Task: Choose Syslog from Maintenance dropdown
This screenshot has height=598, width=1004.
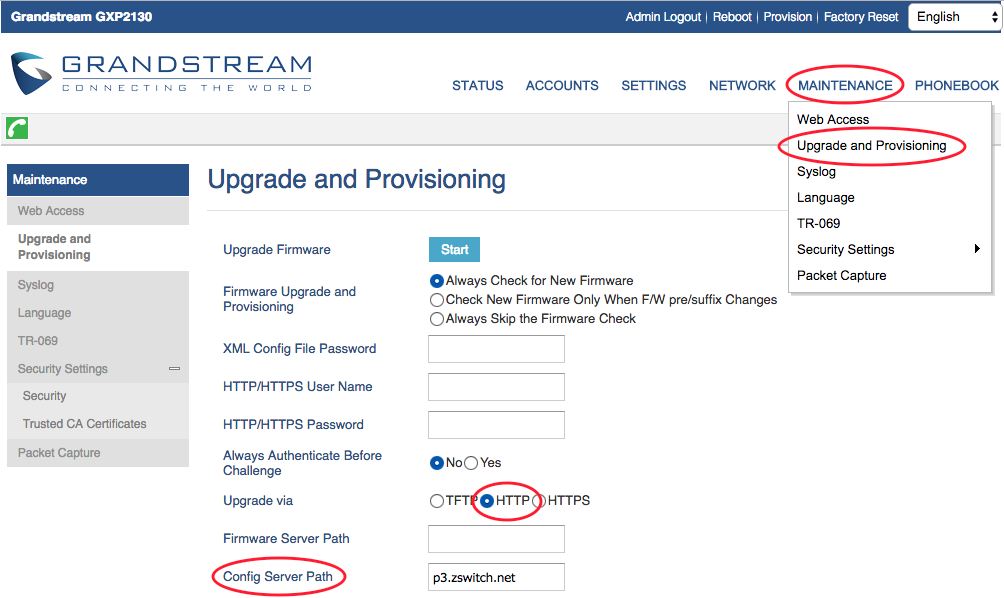Action: [x=816, y=172]
